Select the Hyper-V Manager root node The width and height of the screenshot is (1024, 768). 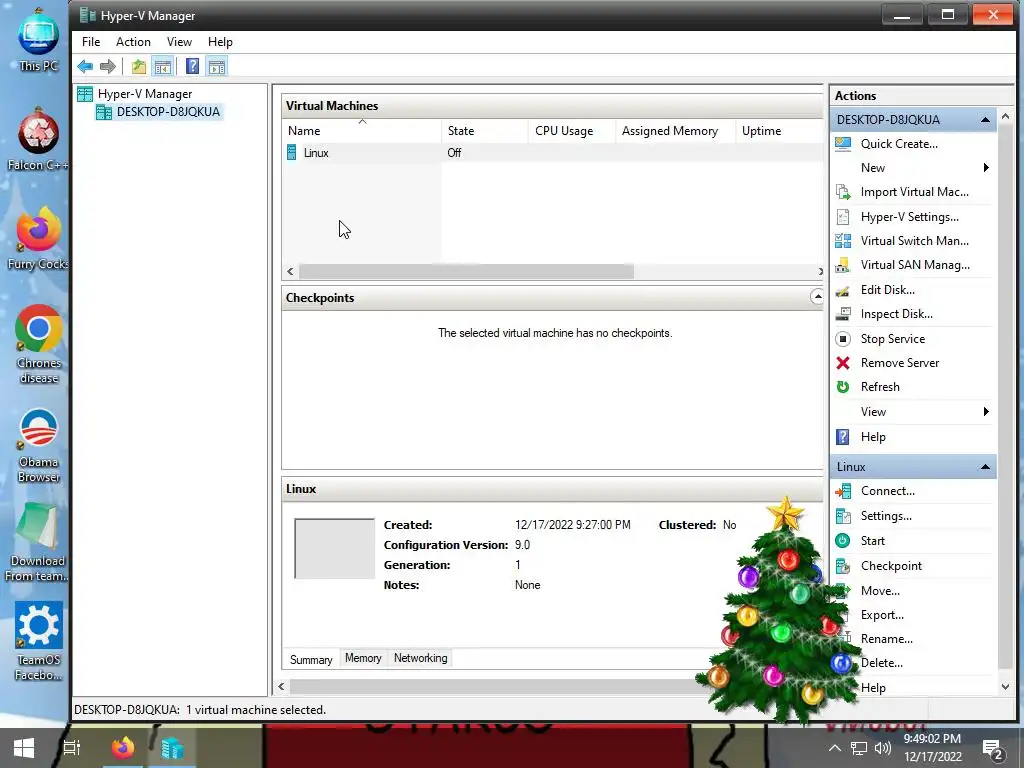click(x=145, y=94)
